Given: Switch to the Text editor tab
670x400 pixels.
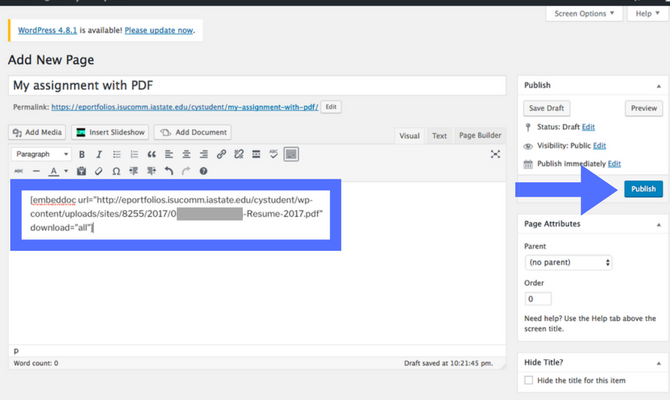Looking at the screenshot, I should coord(439,136).
